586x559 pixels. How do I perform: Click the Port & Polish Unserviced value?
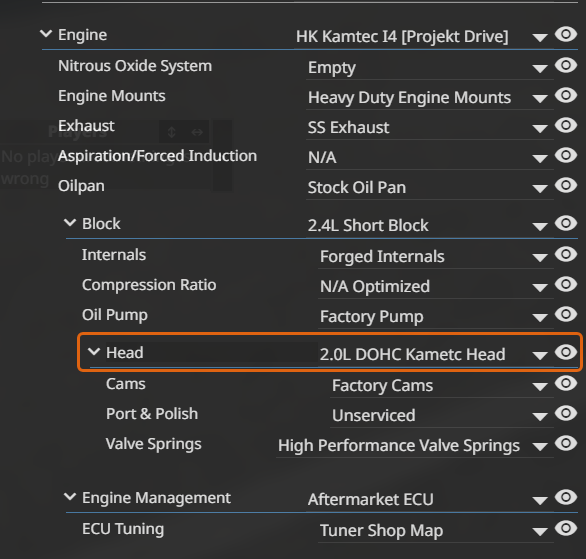tap(374, 416)
